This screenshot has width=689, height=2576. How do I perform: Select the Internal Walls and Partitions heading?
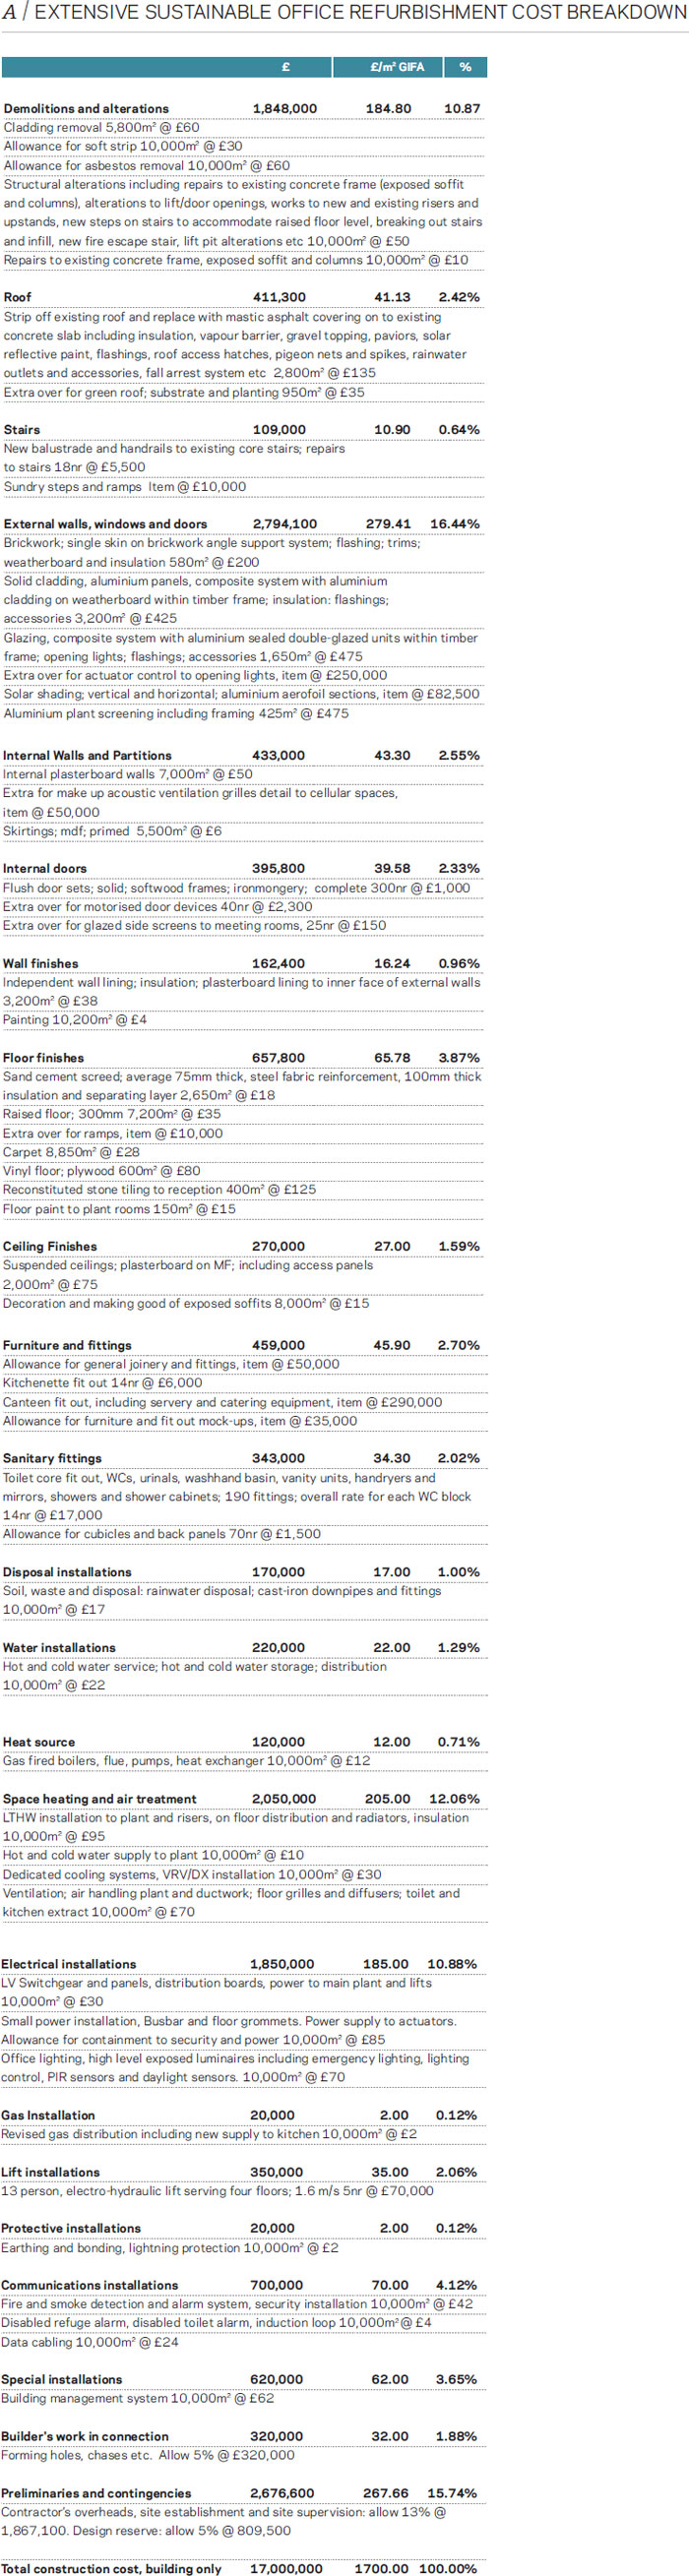coord(87,755)
